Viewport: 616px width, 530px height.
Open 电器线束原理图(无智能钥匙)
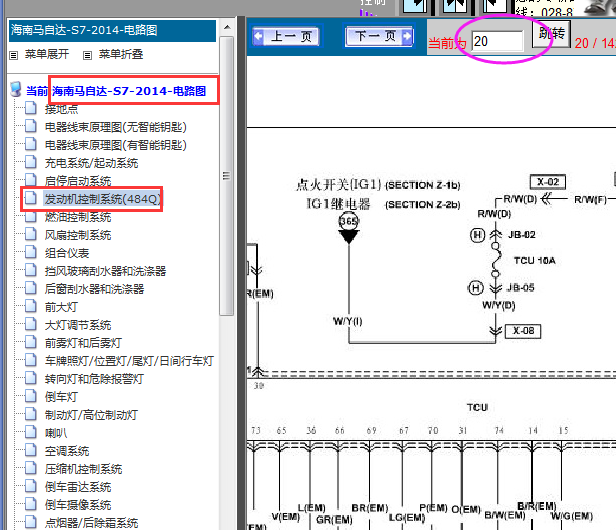[116, 127]
